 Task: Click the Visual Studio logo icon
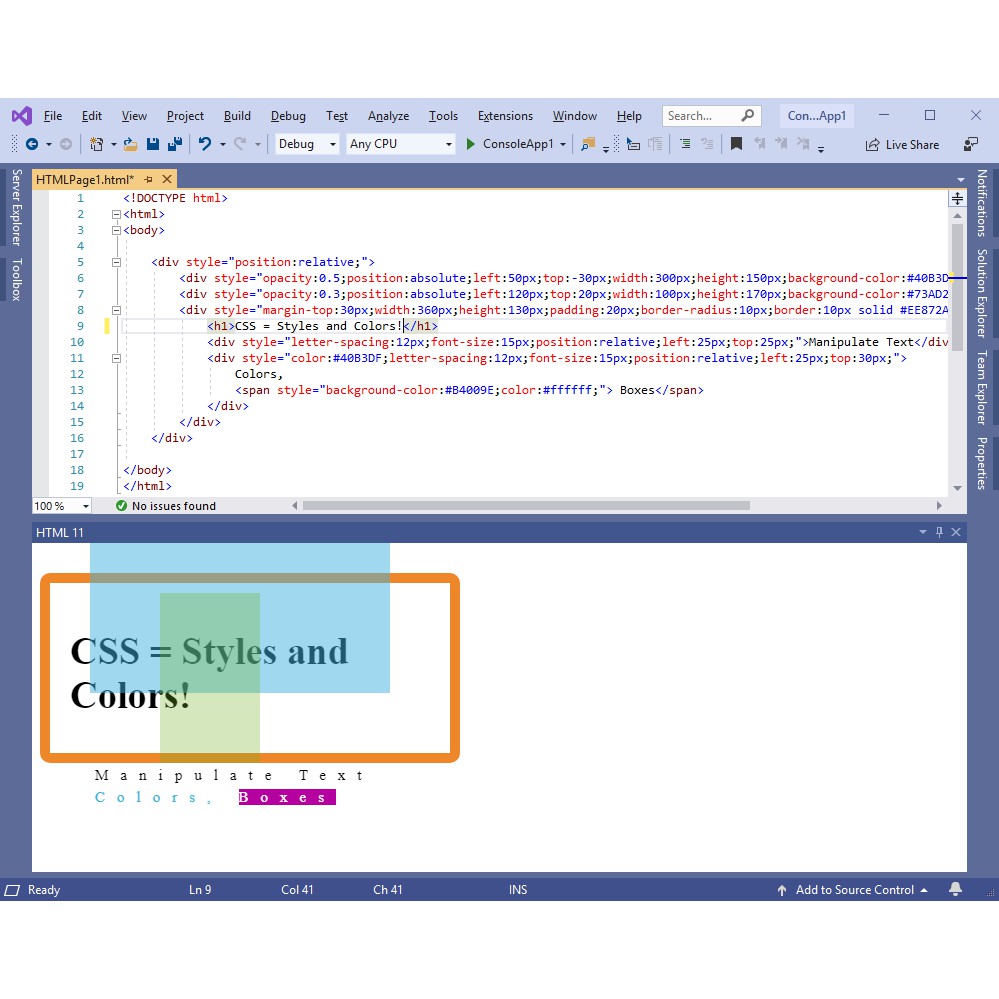pyautogui.click(x=22, y=115)
